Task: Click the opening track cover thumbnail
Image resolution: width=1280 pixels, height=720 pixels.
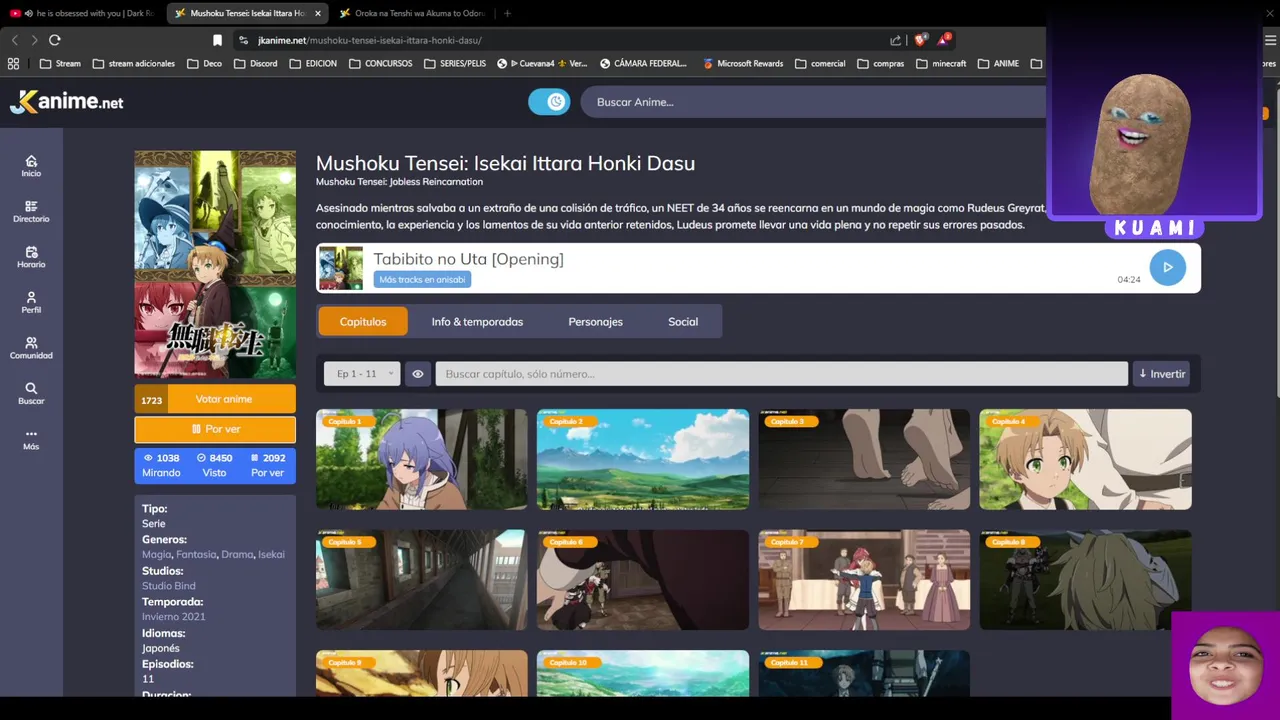Action: pos(341,268)
